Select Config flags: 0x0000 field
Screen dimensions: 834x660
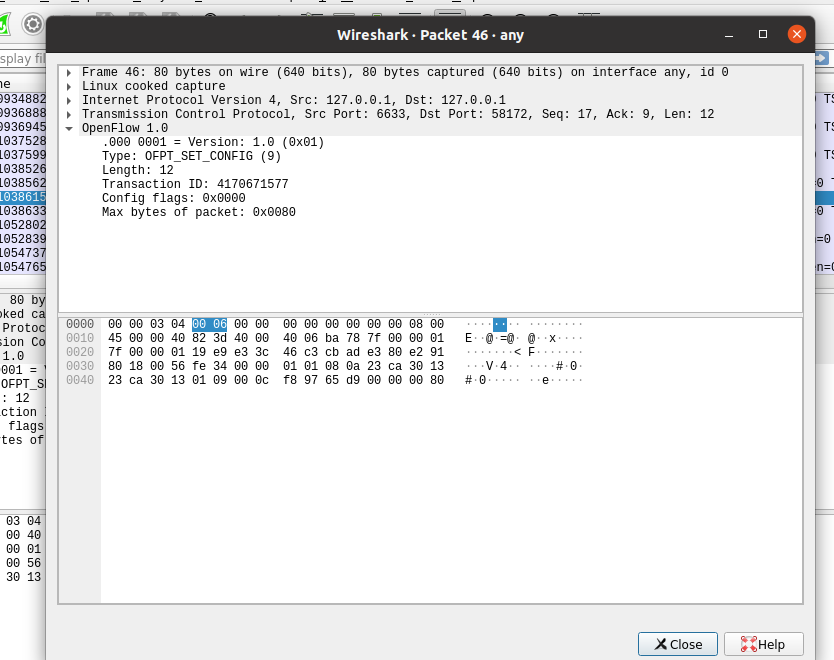pyautogui.click(x=174, y=198)
